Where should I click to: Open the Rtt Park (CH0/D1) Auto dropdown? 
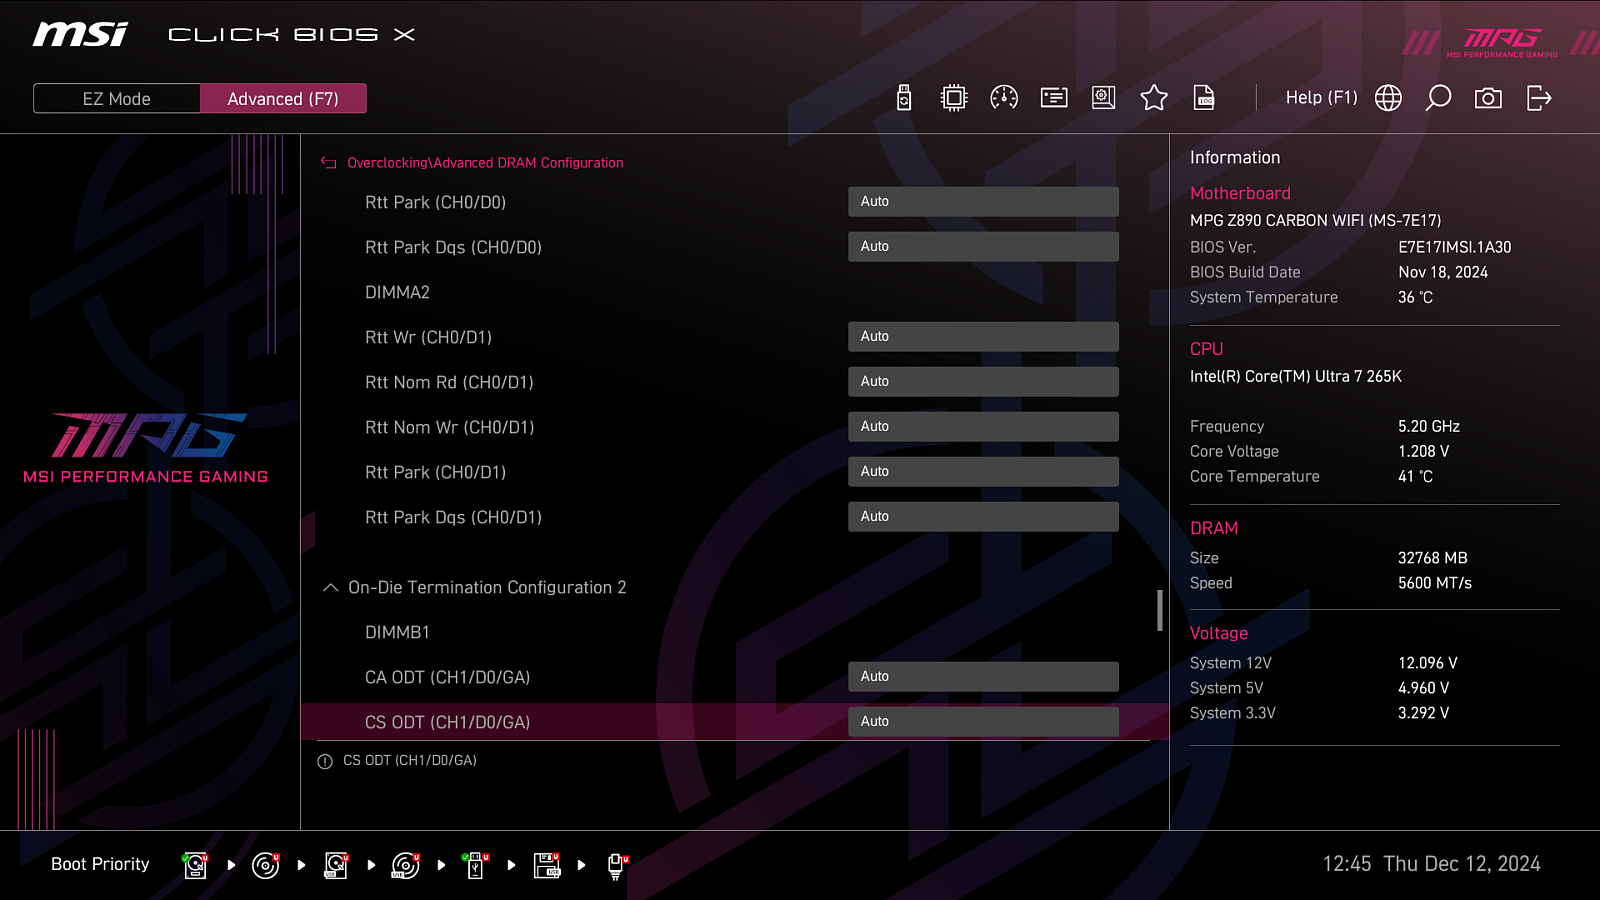click(983, 472)
